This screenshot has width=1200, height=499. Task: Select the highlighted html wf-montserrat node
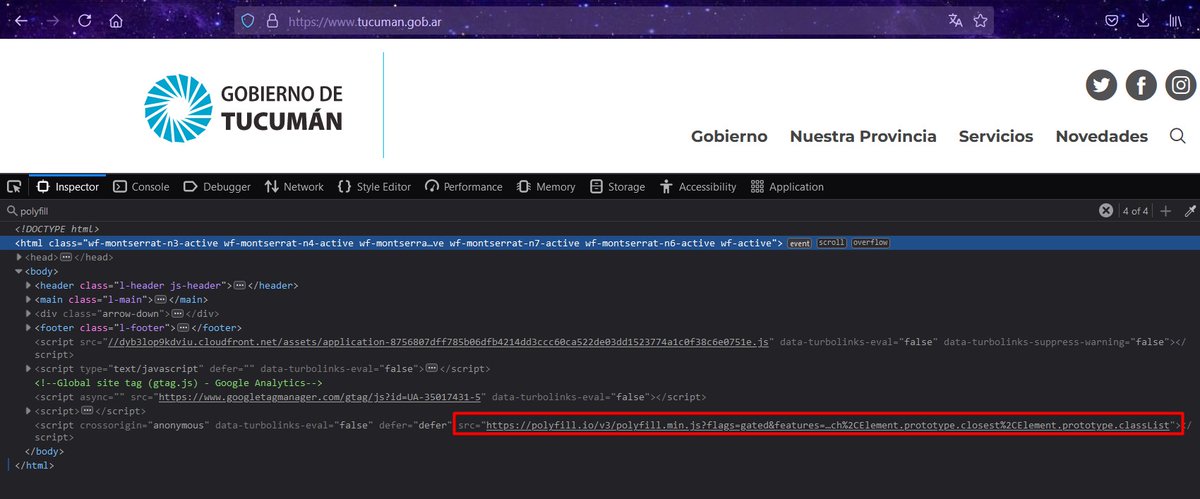(600, 243)
